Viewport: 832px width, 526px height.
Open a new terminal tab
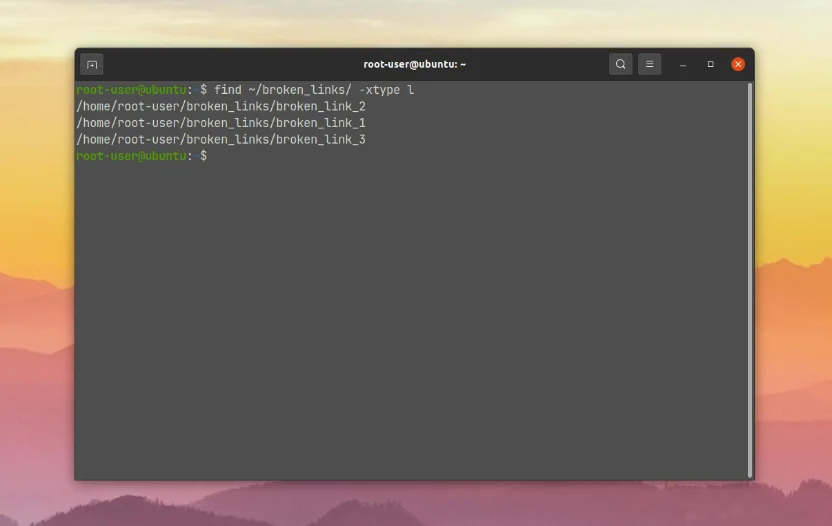point(92,65)
